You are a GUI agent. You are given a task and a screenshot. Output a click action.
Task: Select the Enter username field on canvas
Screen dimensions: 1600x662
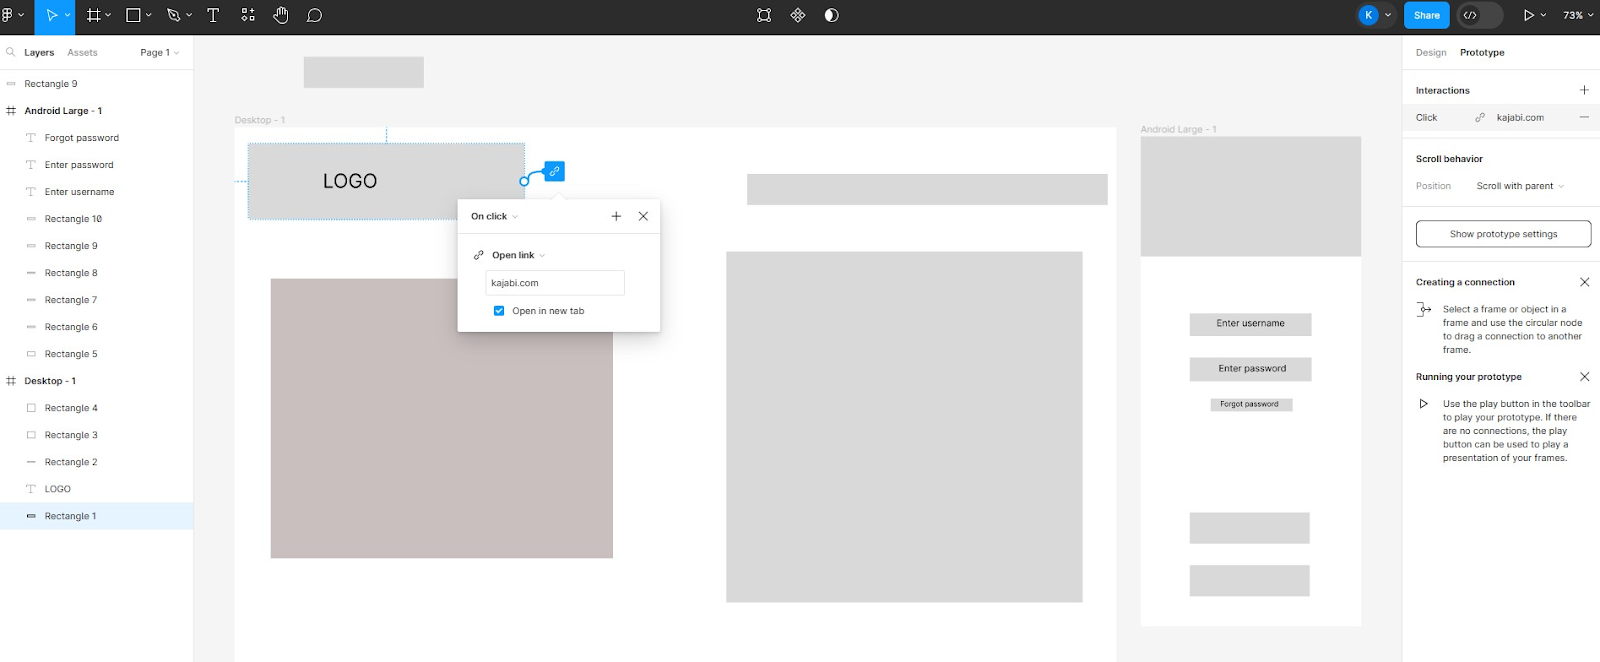1250,324
